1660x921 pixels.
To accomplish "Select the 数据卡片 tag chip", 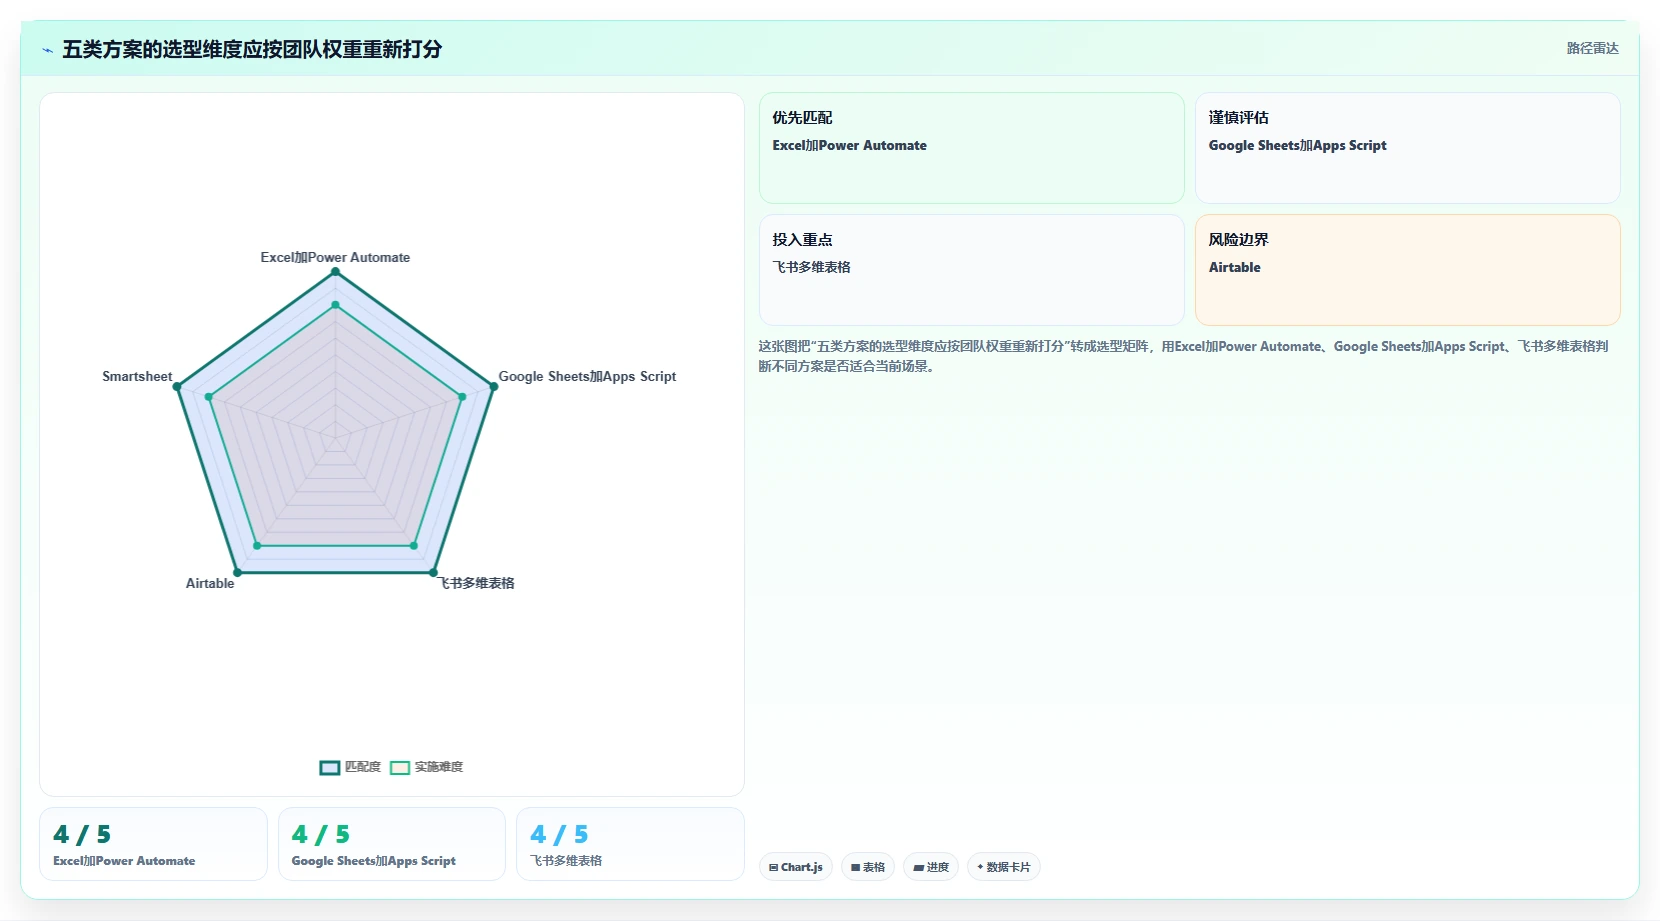I will (1004, 867).
